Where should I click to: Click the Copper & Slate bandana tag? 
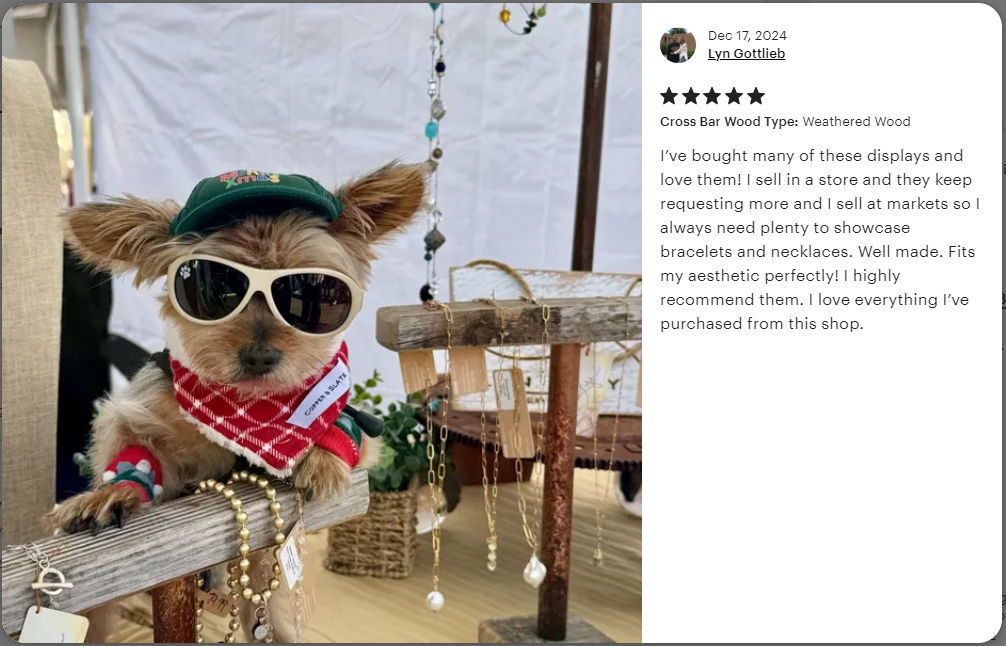(320, 395)
